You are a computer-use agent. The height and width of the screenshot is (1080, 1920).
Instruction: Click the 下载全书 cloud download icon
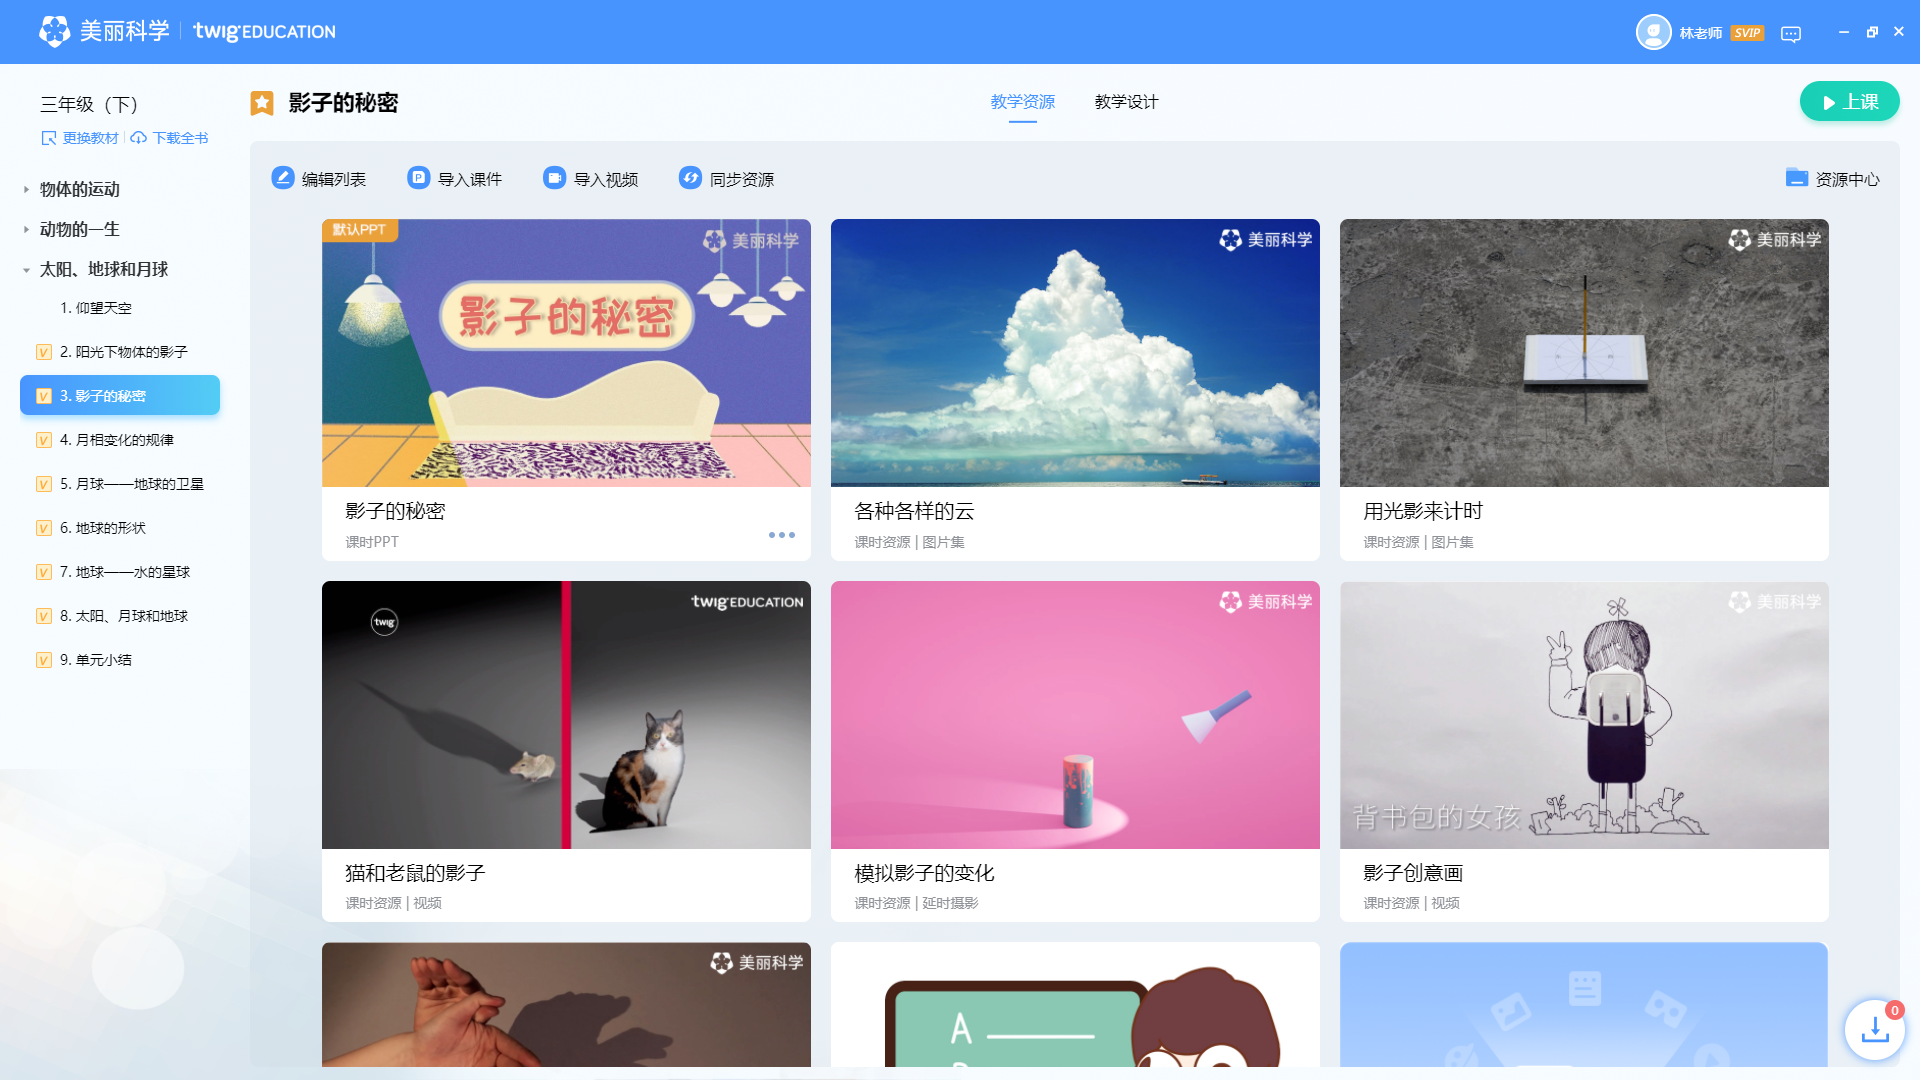[x=139, y=138]
